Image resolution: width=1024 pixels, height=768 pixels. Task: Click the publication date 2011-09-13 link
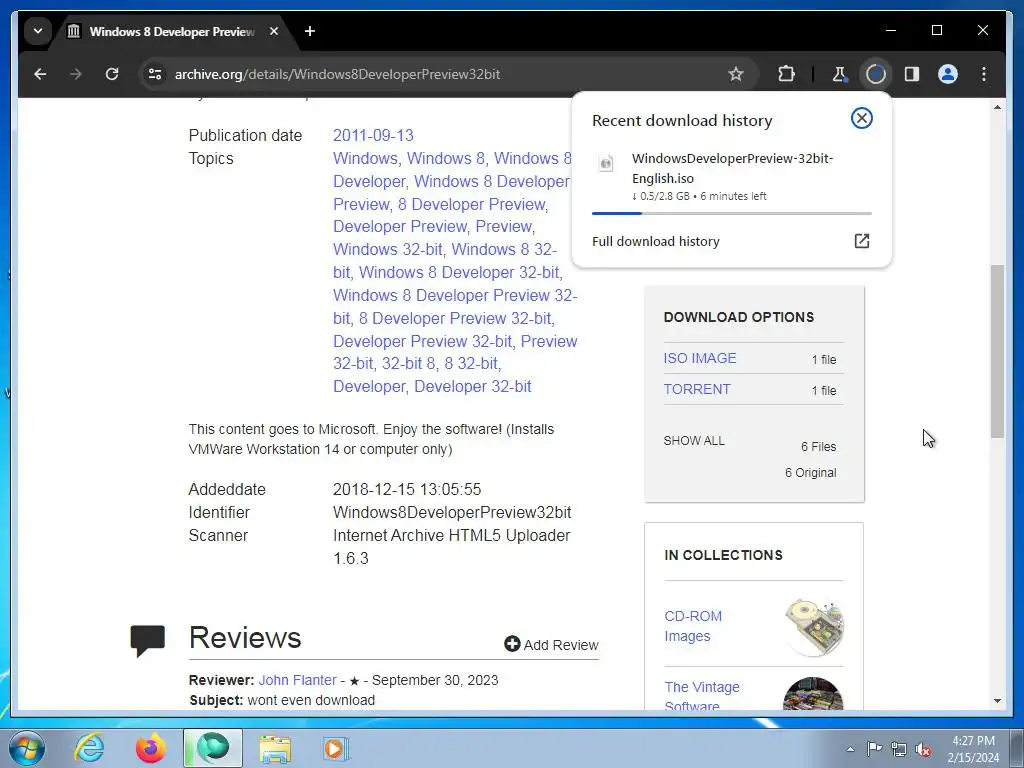coord(373,135)
